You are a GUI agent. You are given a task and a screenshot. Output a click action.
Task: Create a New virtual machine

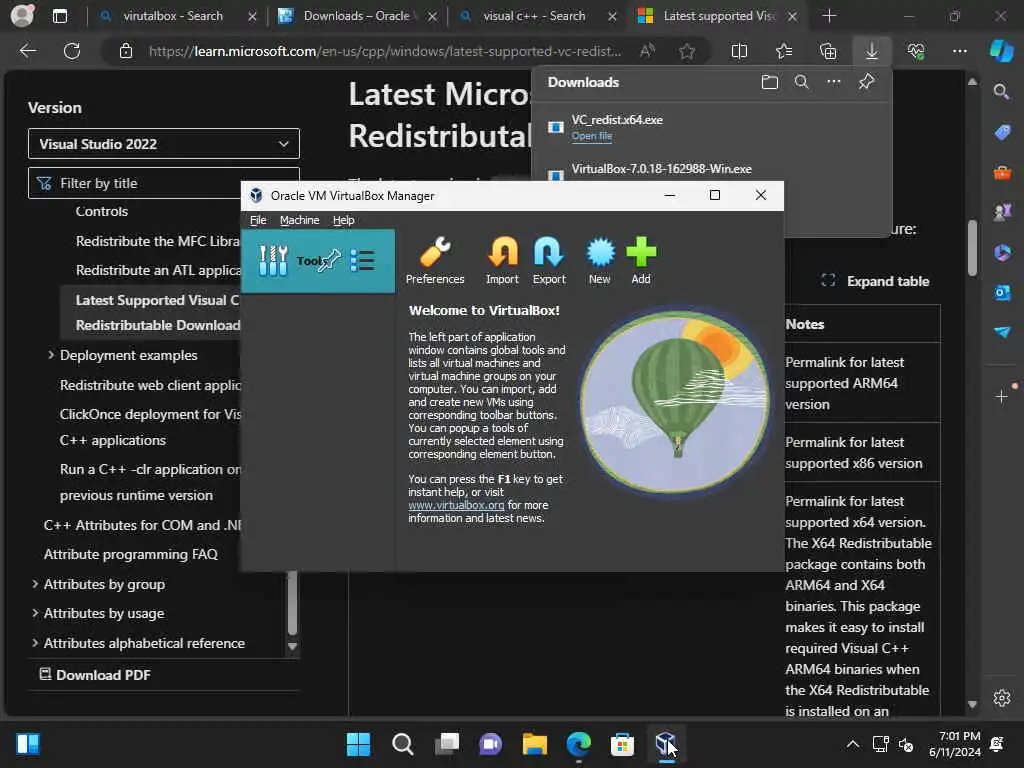click(x=600, y=261)
